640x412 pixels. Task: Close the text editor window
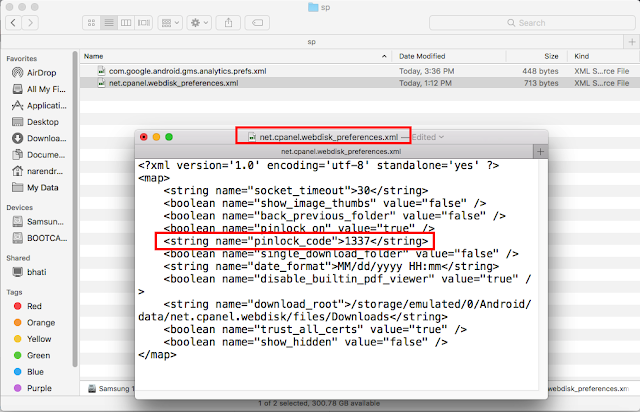click(144, 137)
